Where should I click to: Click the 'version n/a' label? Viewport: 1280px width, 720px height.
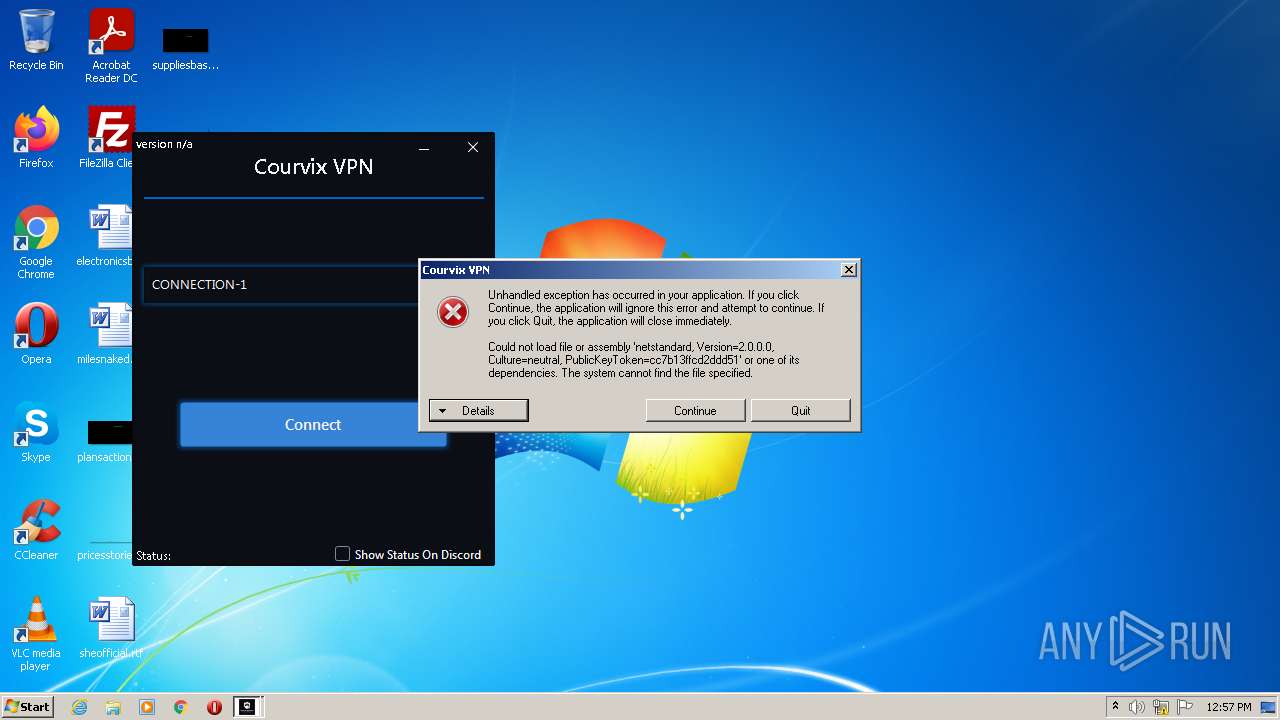(x=164, y=144)
